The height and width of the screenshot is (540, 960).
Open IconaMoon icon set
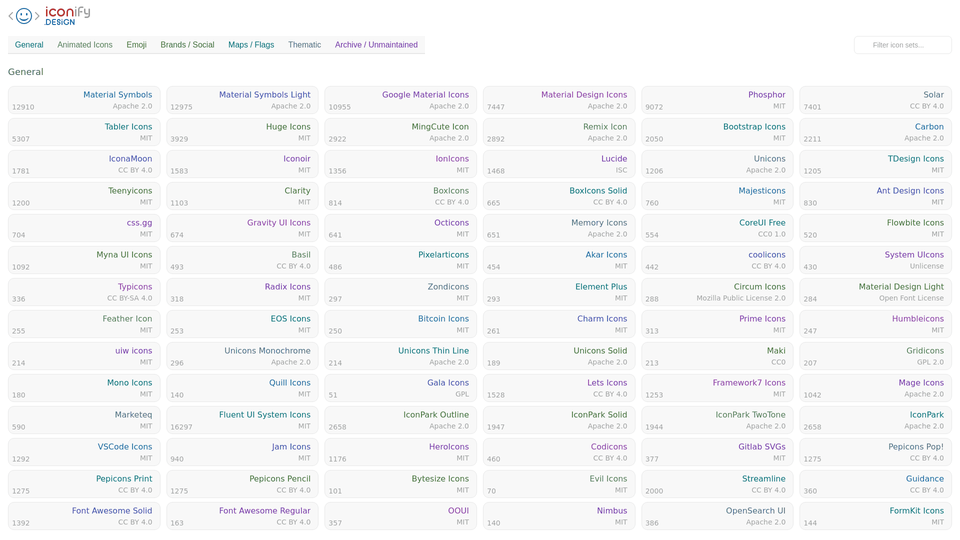coord(84,164)
